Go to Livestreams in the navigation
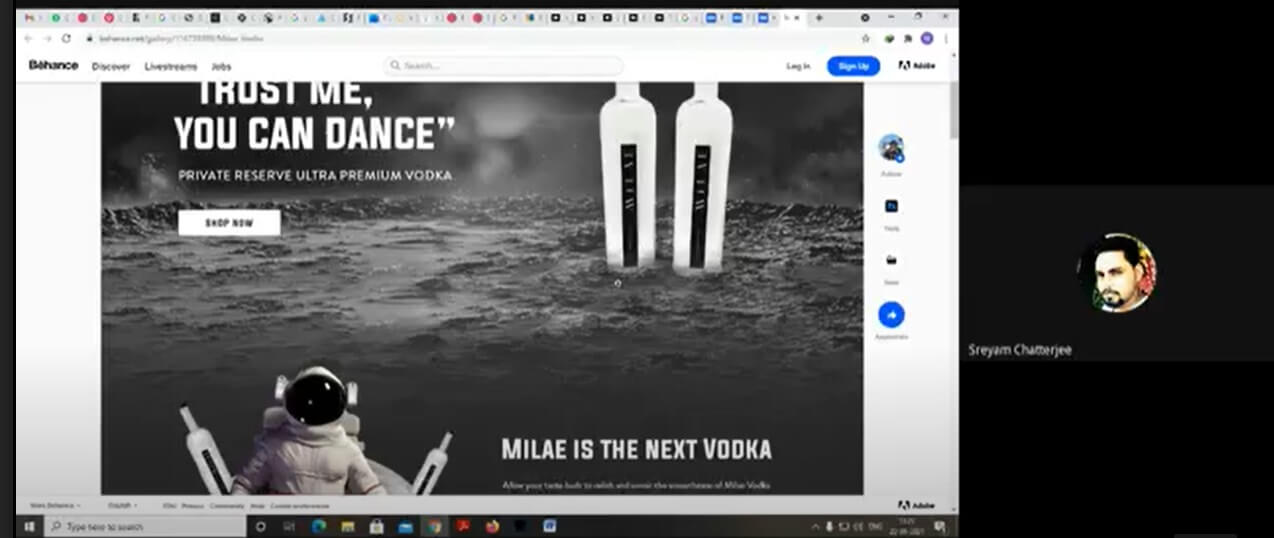 pos(171,67)
